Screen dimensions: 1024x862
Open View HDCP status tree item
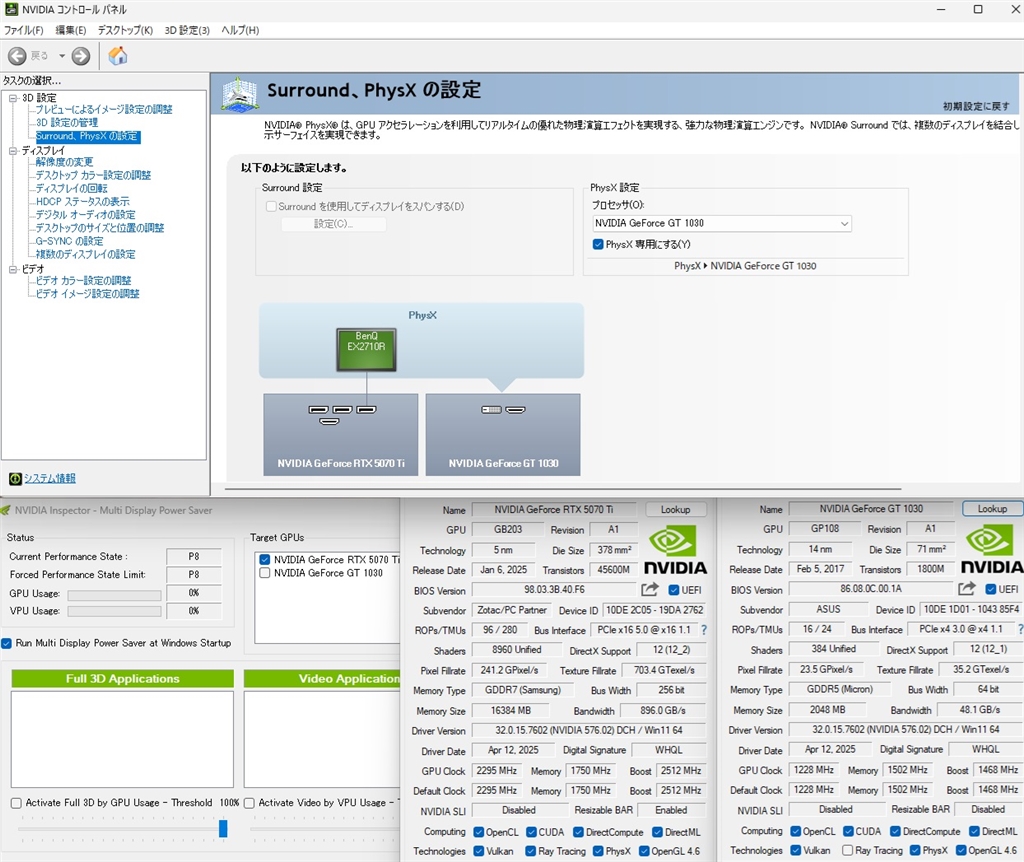(x=82, y=201)
